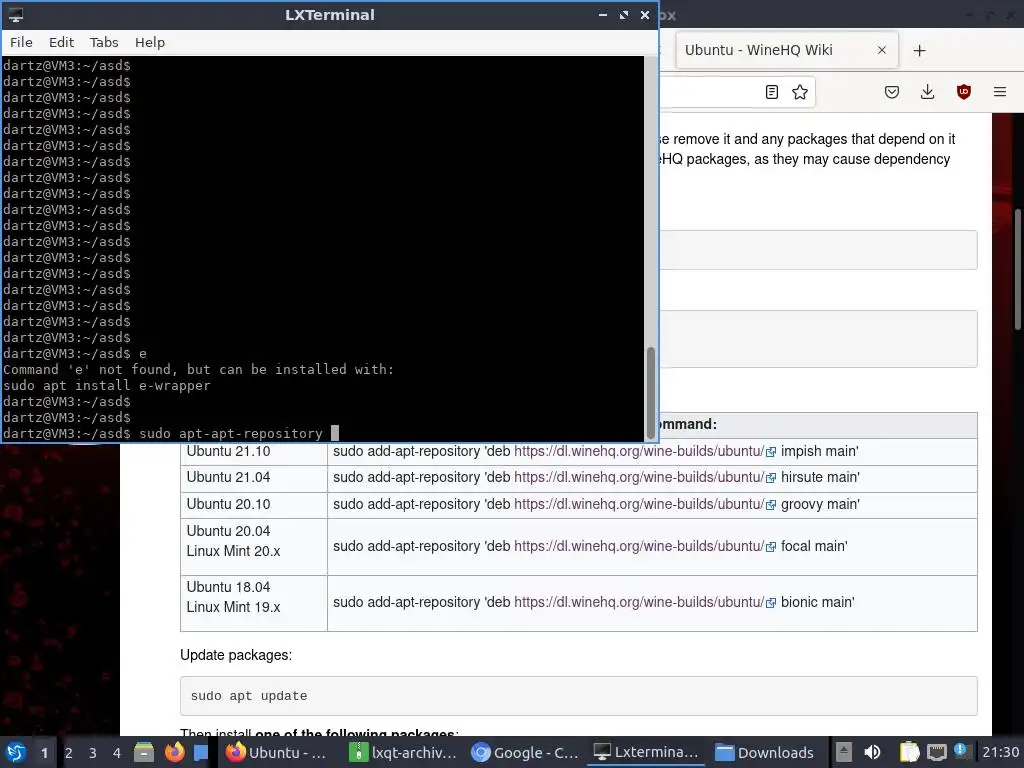Open the Firefox downloads panel
Viewport: 1024px width, 768px height.
click(927, 92)
